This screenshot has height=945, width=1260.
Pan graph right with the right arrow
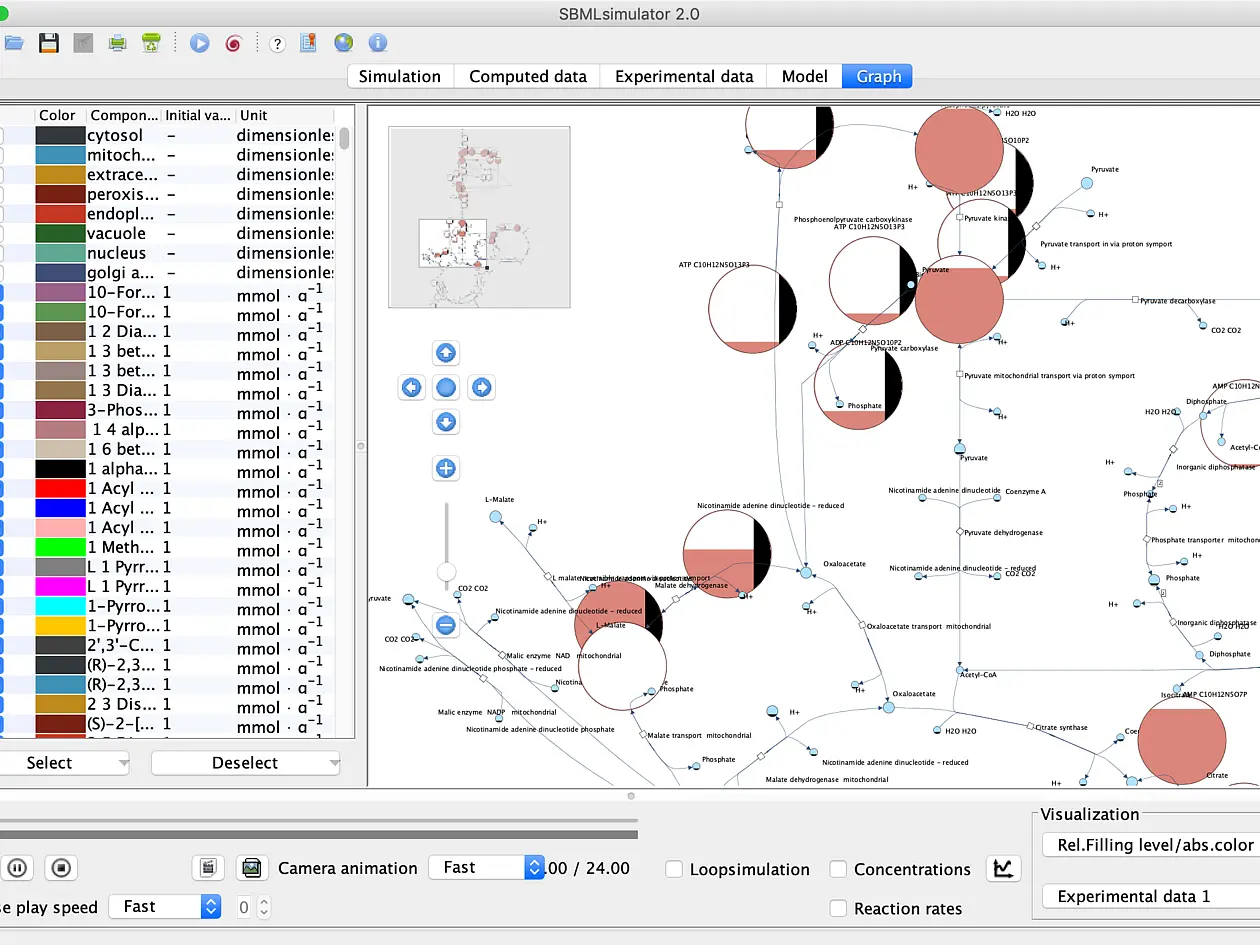click(481, 387)
